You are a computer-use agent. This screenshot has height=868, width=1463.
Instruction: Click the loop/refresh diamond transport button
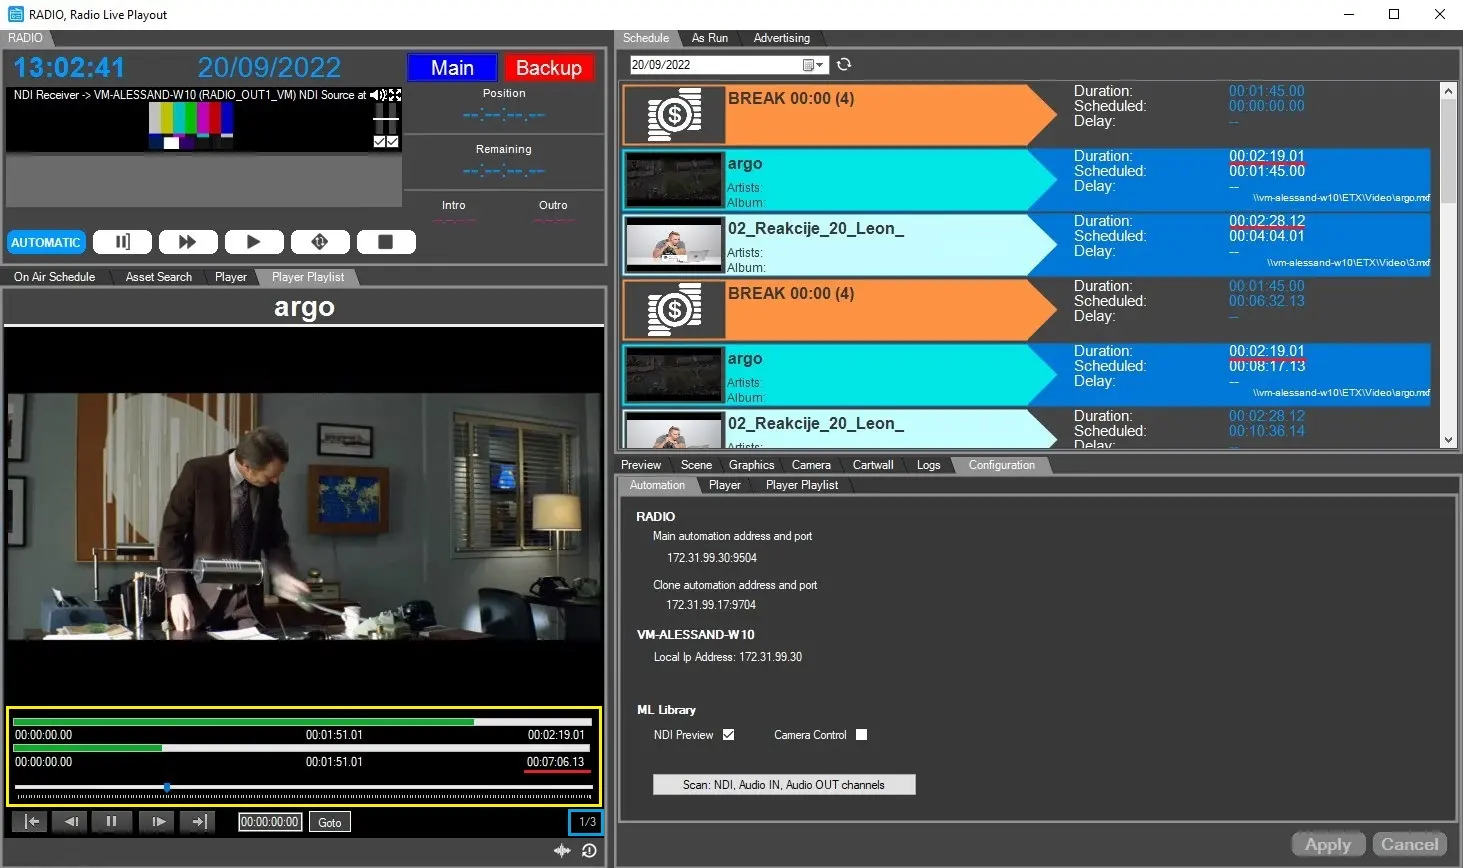click(x=320, y=242)
